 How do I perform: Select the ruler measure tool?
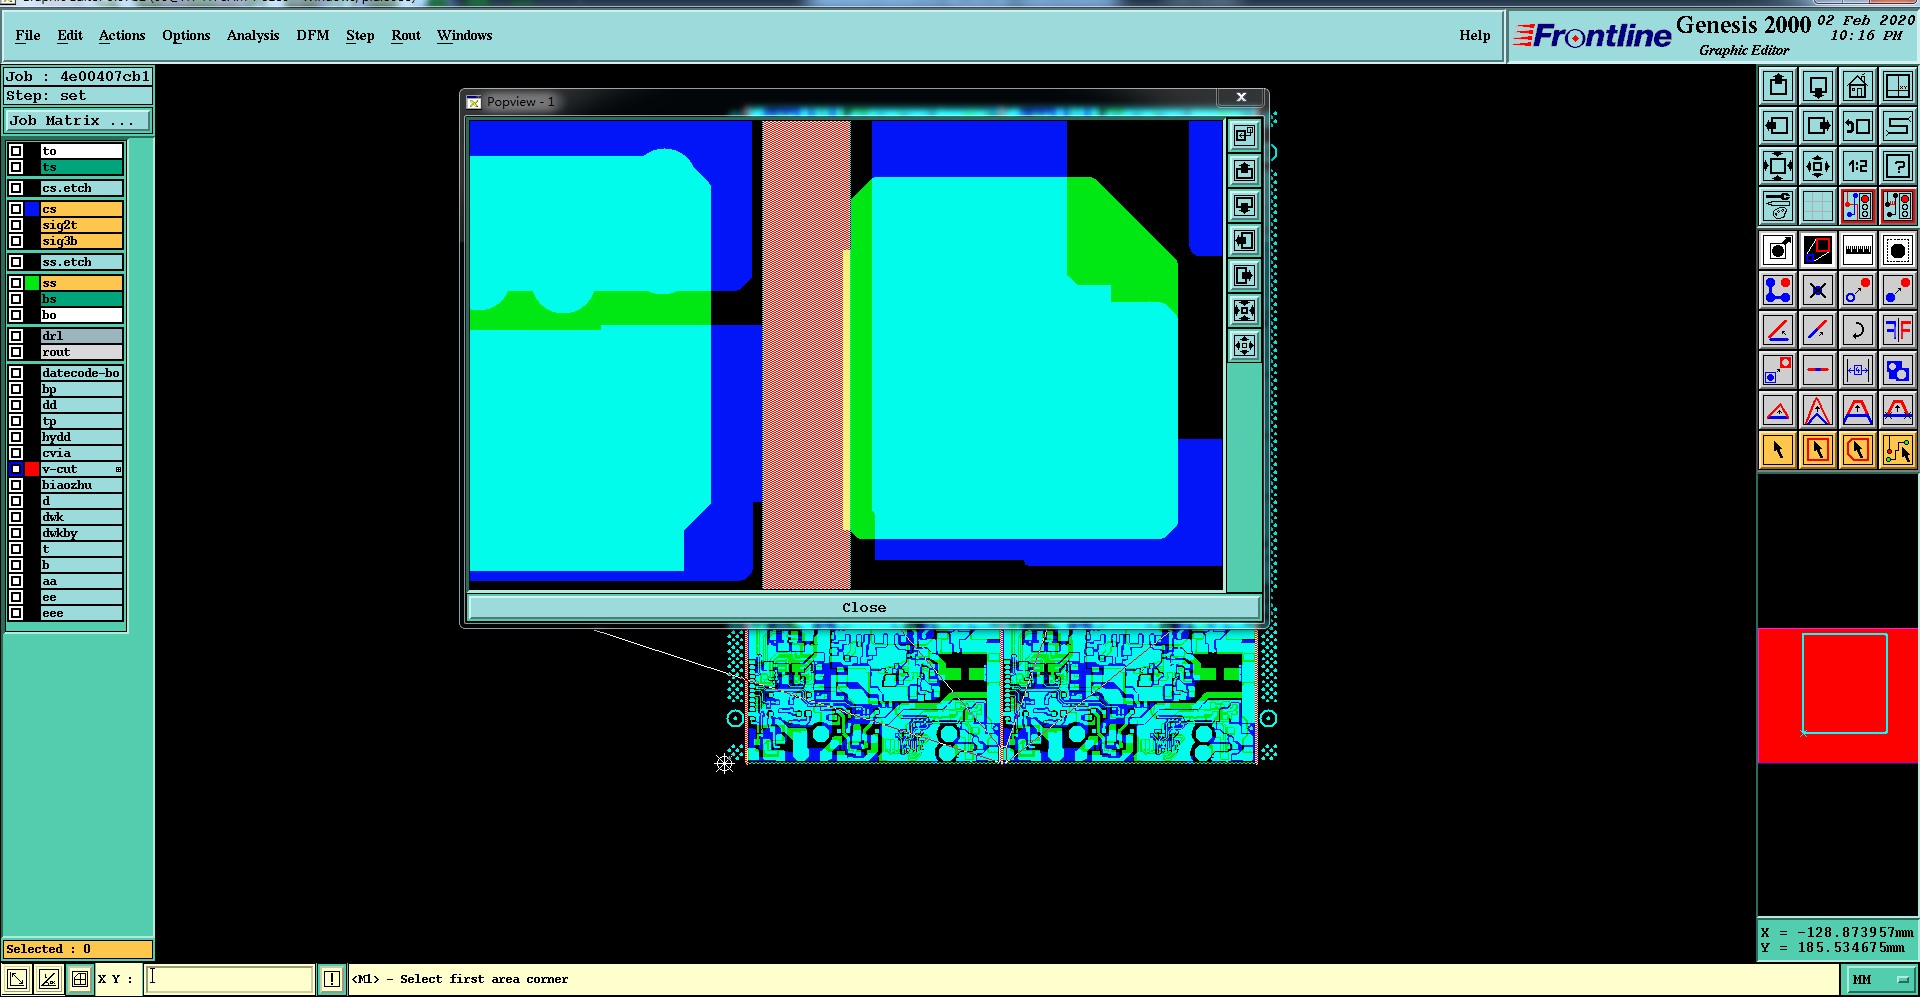1858,250
